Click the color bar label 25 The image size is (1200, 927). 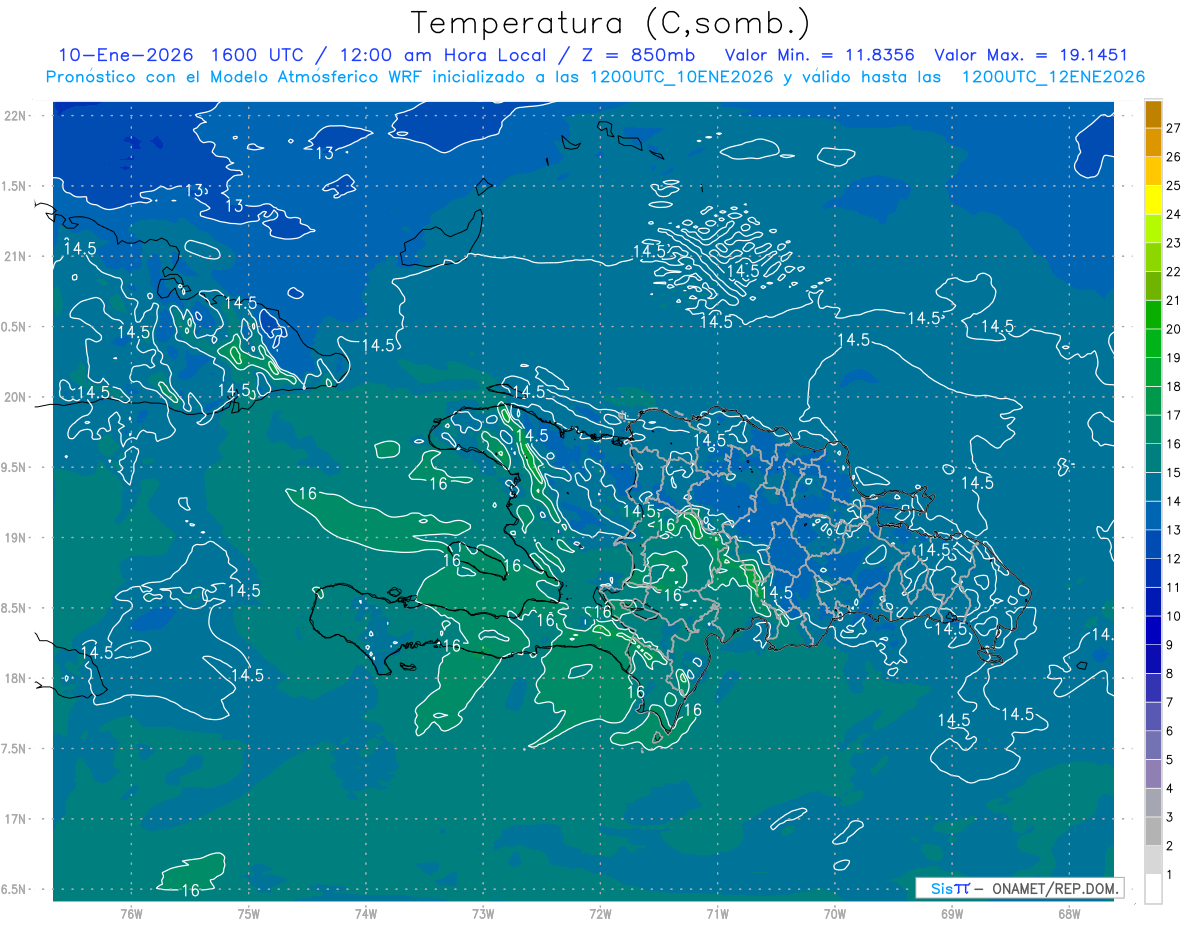click(1173, 185)
